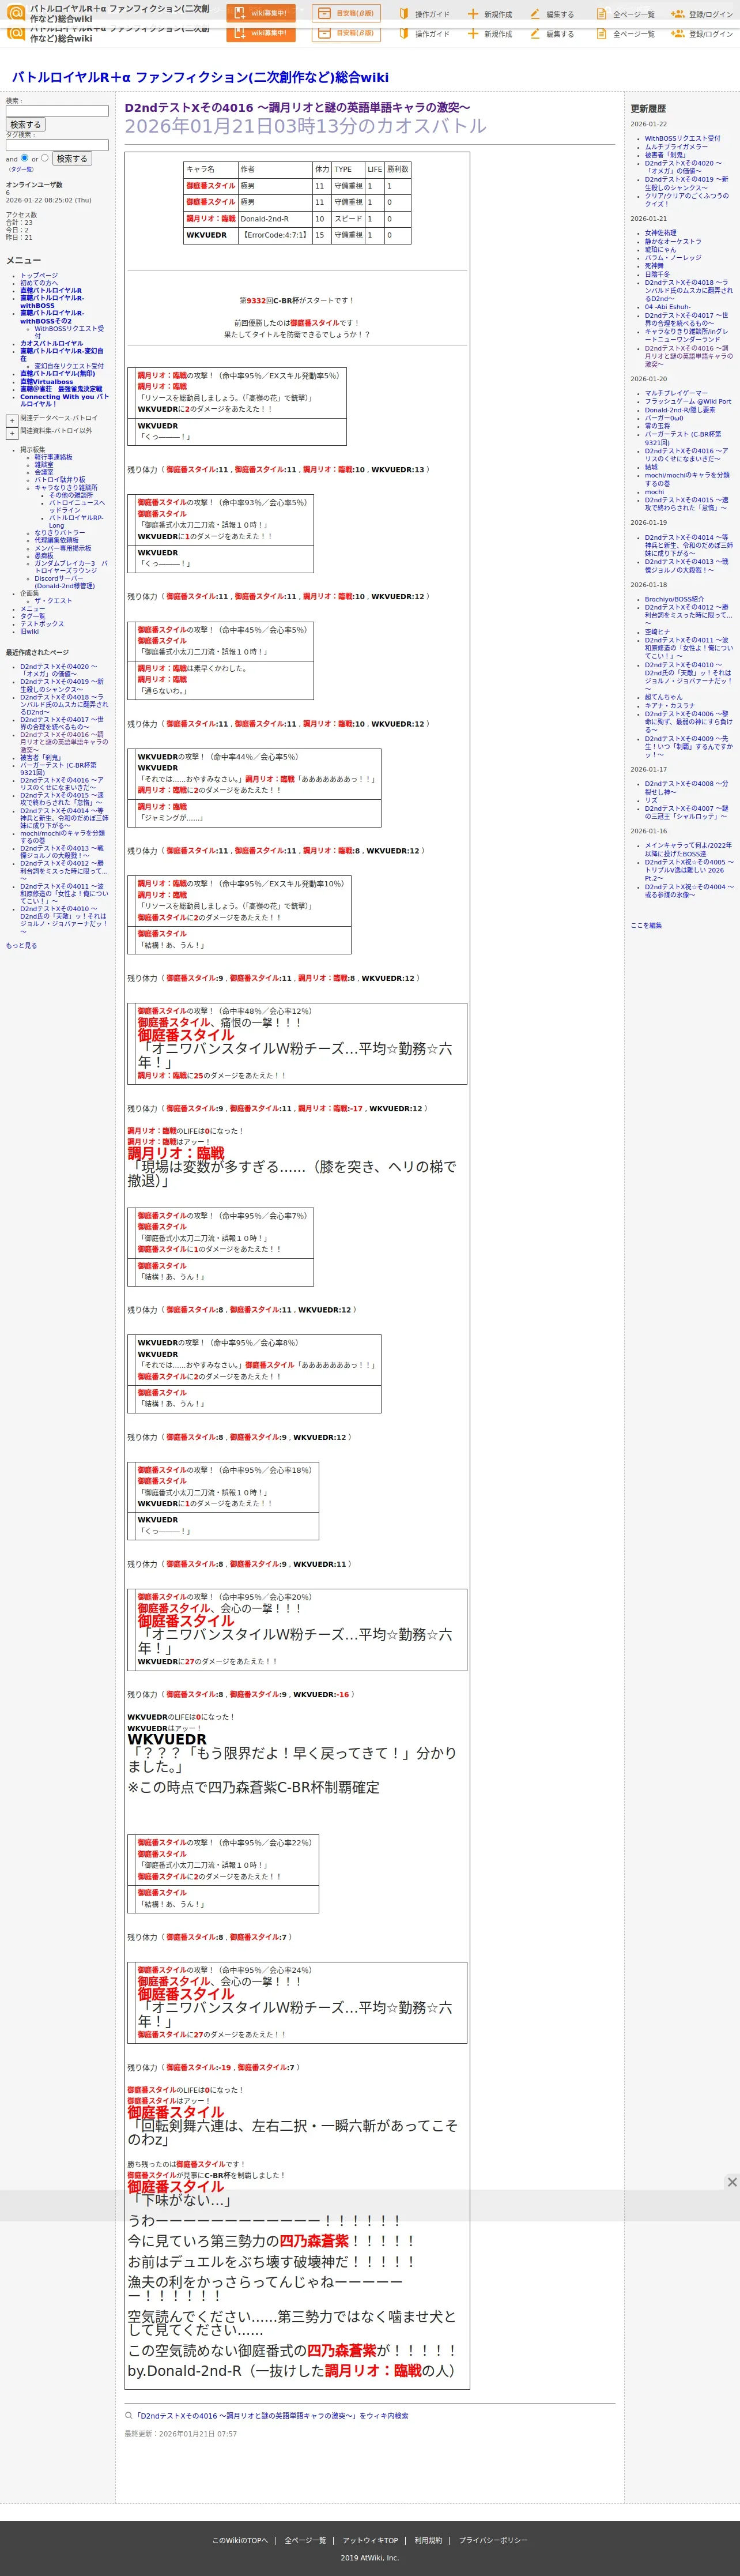
Task: Open 直轄Virtualboss menu entry
Action: 46,381
